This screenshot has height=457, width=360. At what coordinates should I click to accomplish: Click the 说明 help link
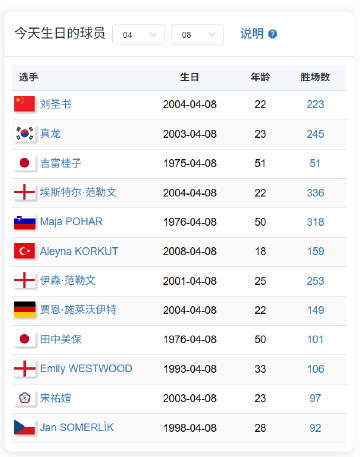pos(252,34)
